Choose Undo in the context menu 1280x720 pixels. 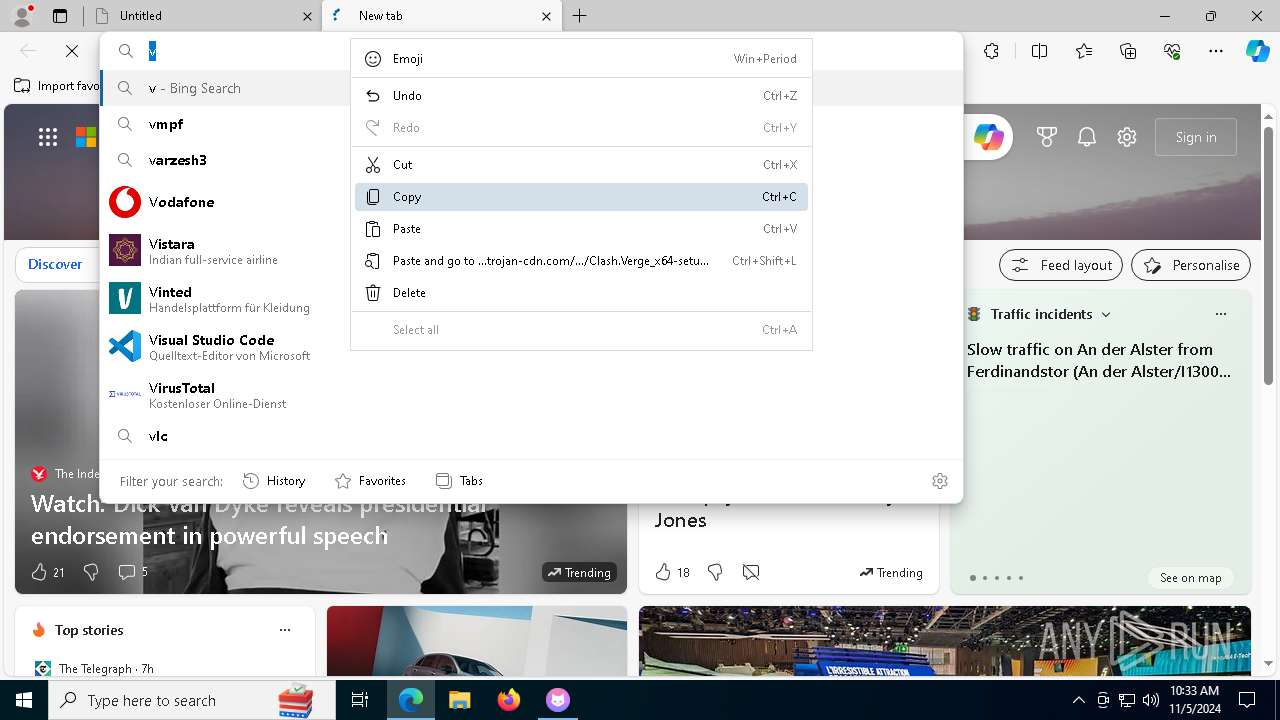581,96
